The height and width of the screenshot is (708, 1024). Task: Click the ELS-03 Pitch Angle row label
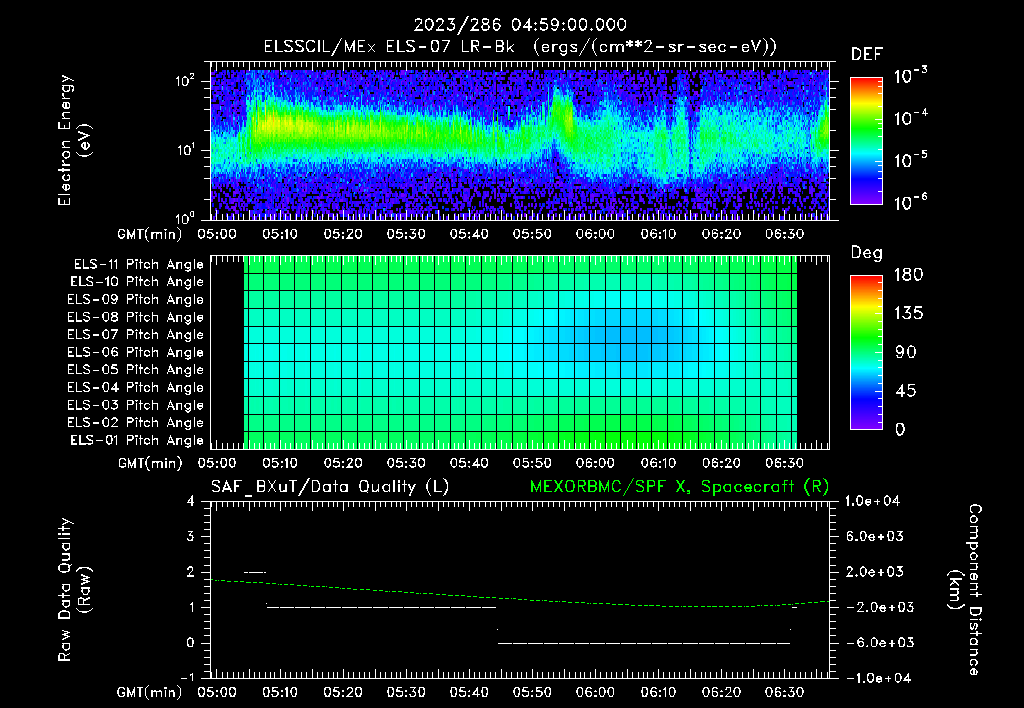135,405
